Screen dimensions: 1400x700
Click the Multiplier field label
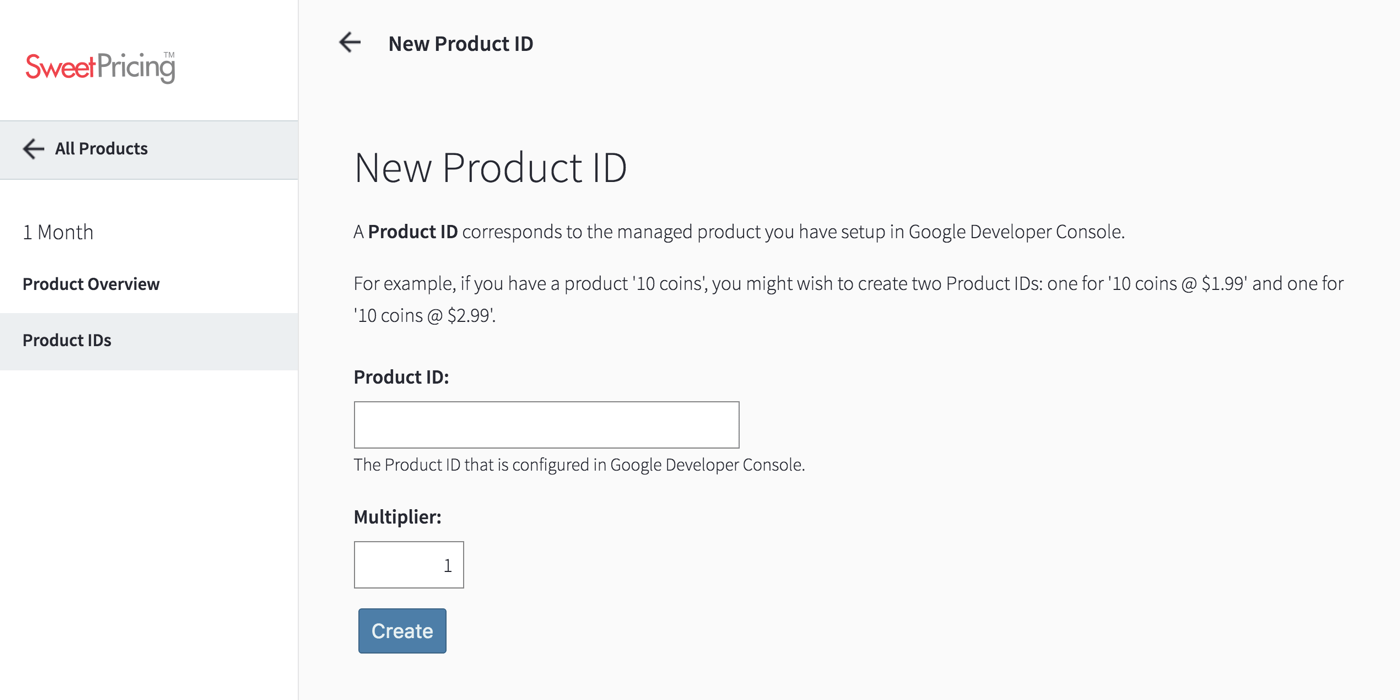pyautogui.click(x=397, y=517)
